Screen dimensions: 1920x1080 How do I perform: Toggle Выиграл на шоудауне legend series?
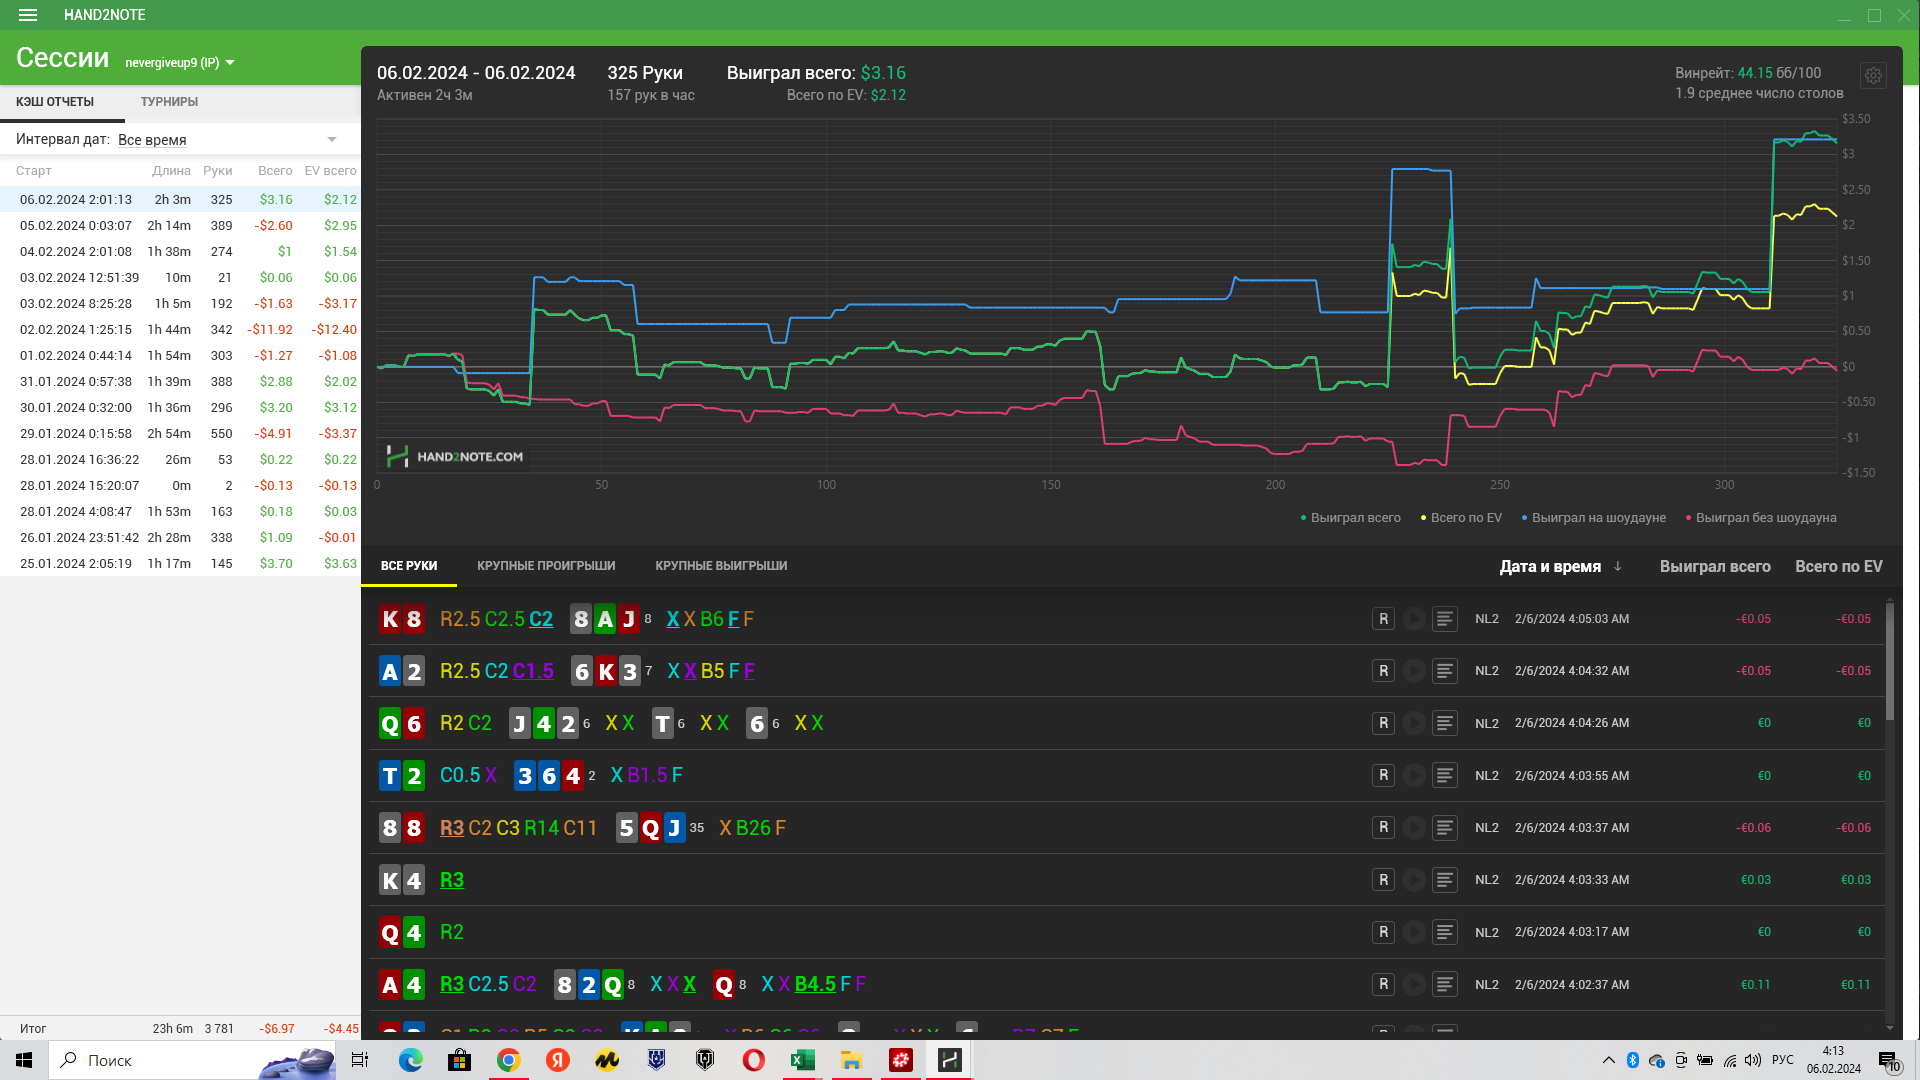click(1593, 518)
